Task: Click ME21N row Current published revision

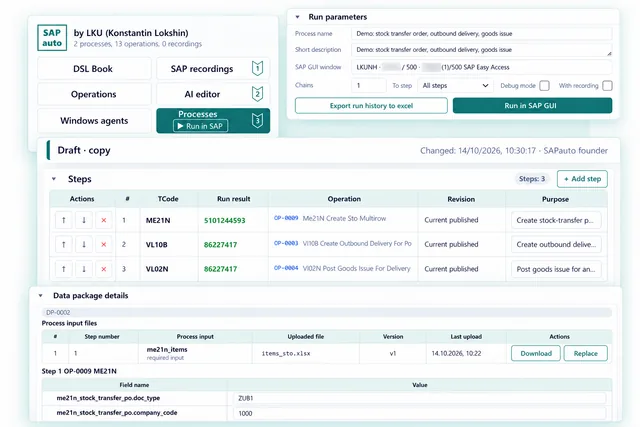Action: pyautogui.click(x=451, y=220)
